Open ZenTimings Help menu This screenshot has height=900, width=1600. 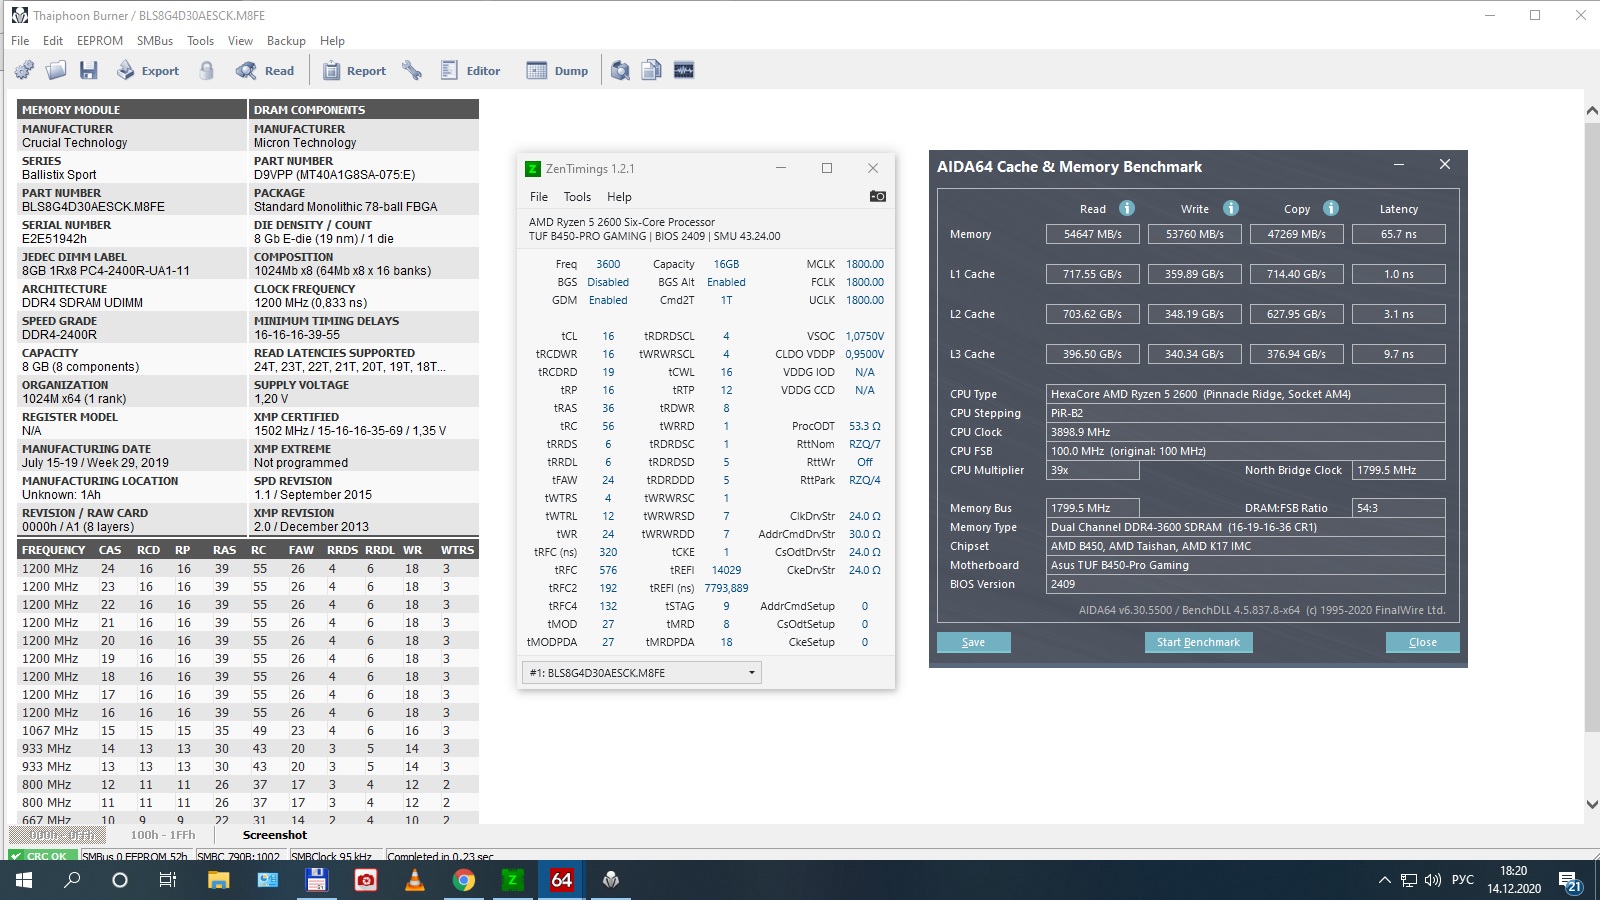coord(619,197)
